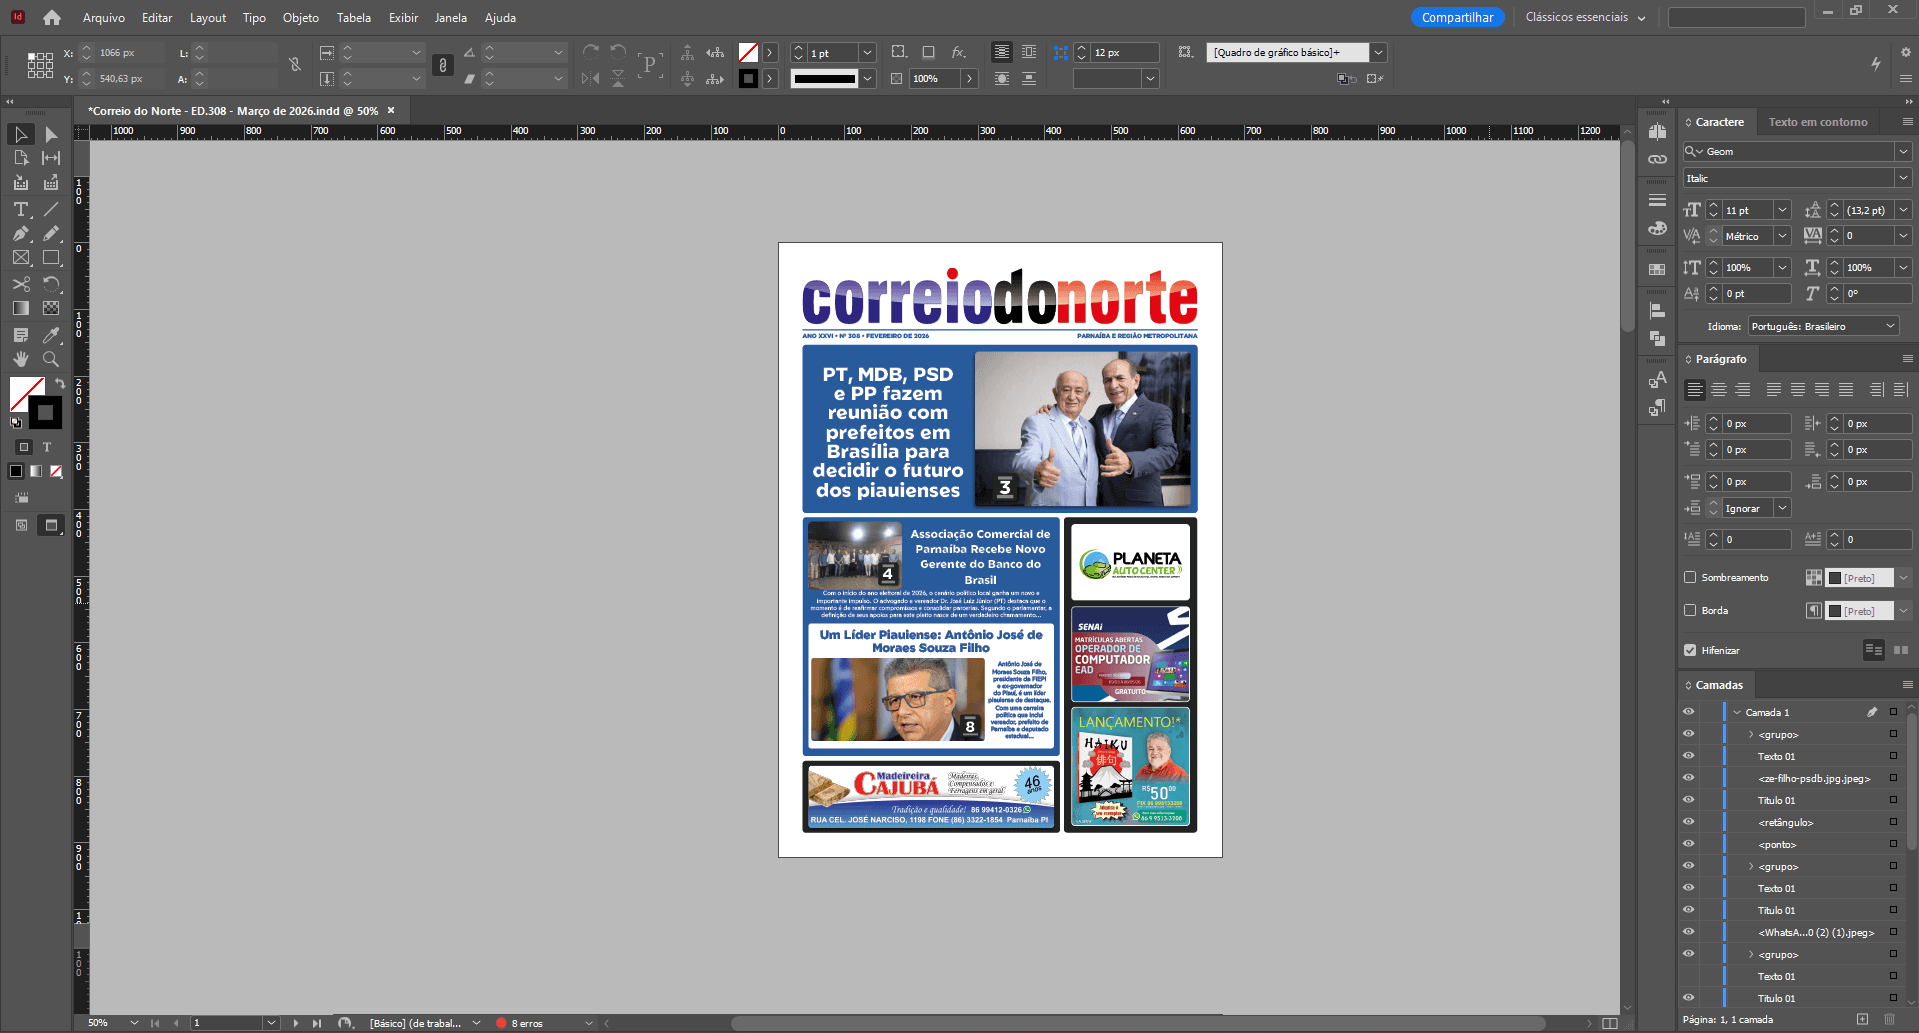The height and width of the screenshot is (1033, 1919).
Task: Open the Editar menu
Action: coord(157,17)
